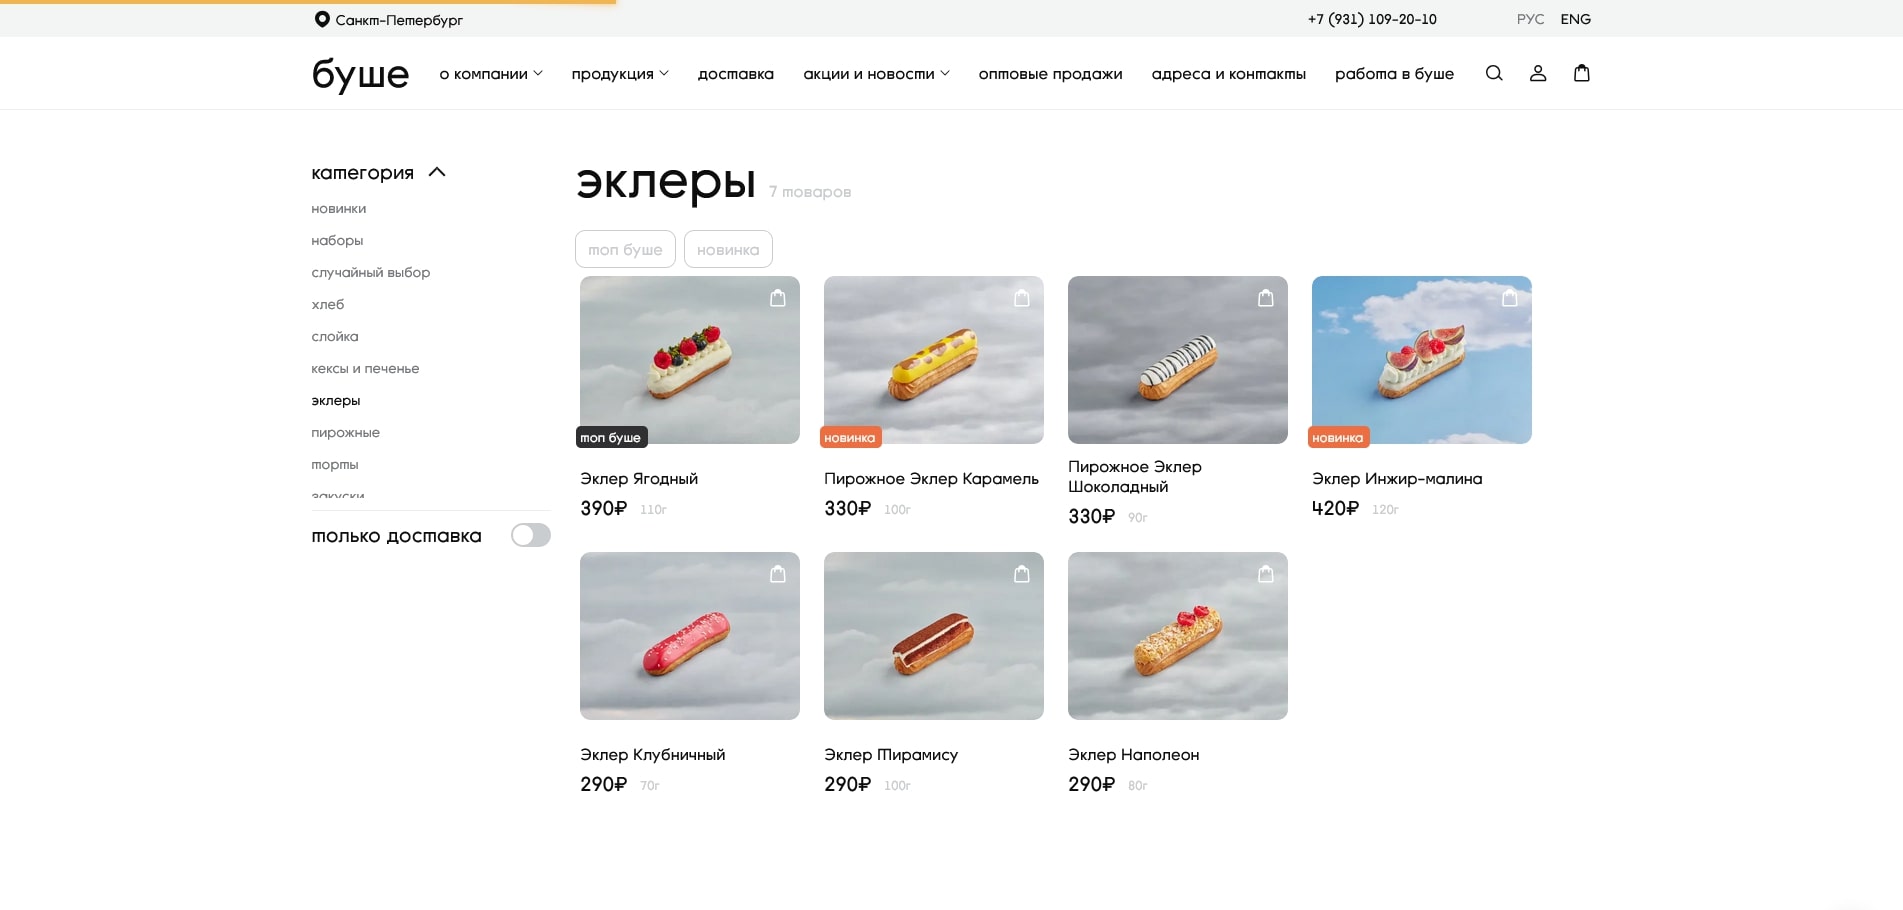Toggle the только доставка switch
The height and width of the screenshot is (910, 1903).
click(x=531, y=535)
